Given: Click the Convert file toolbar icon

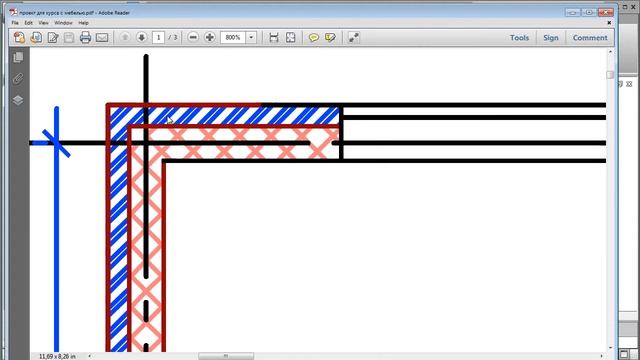Looking at the screenshot, I should [x=36, y=38].
